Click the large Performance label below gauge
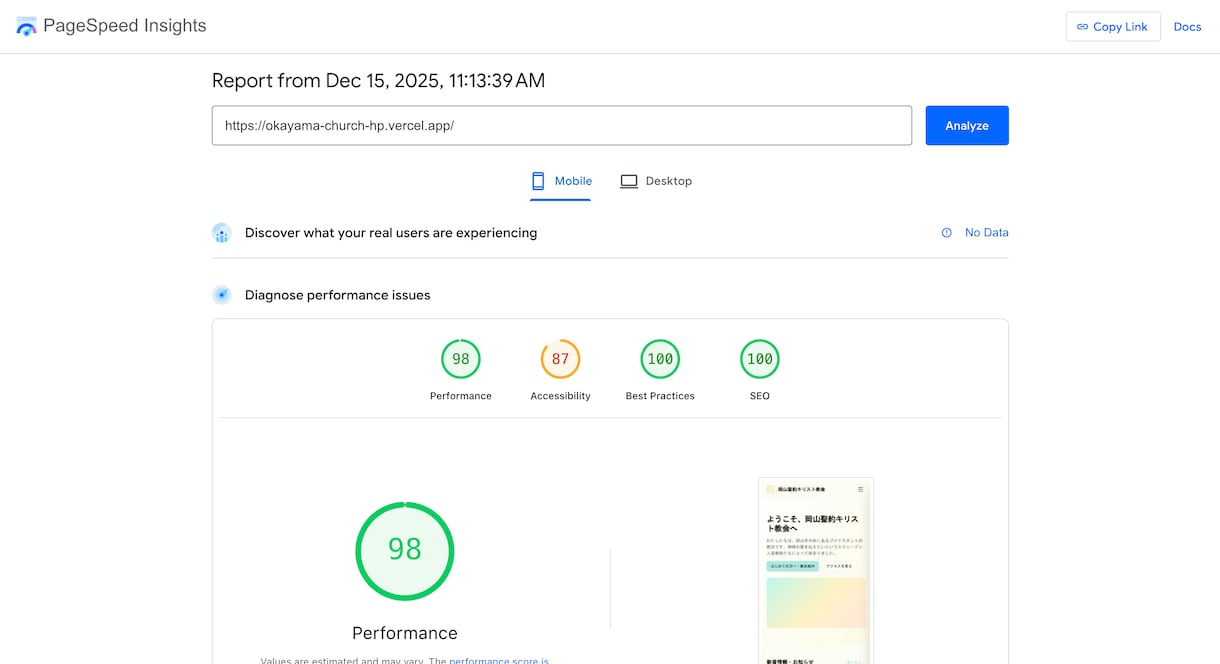 point(405,633)
